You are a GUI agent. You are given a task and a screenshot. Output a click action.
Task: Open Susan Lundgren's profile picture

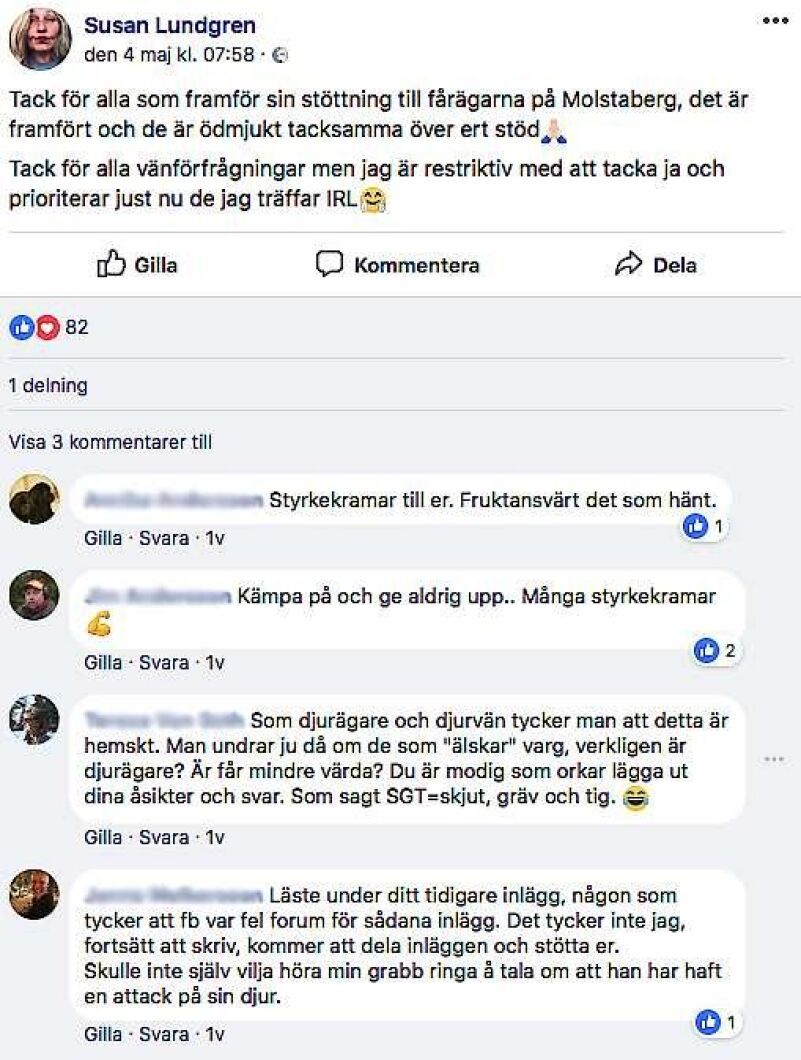pyautogui.click(x=40, y=39)
